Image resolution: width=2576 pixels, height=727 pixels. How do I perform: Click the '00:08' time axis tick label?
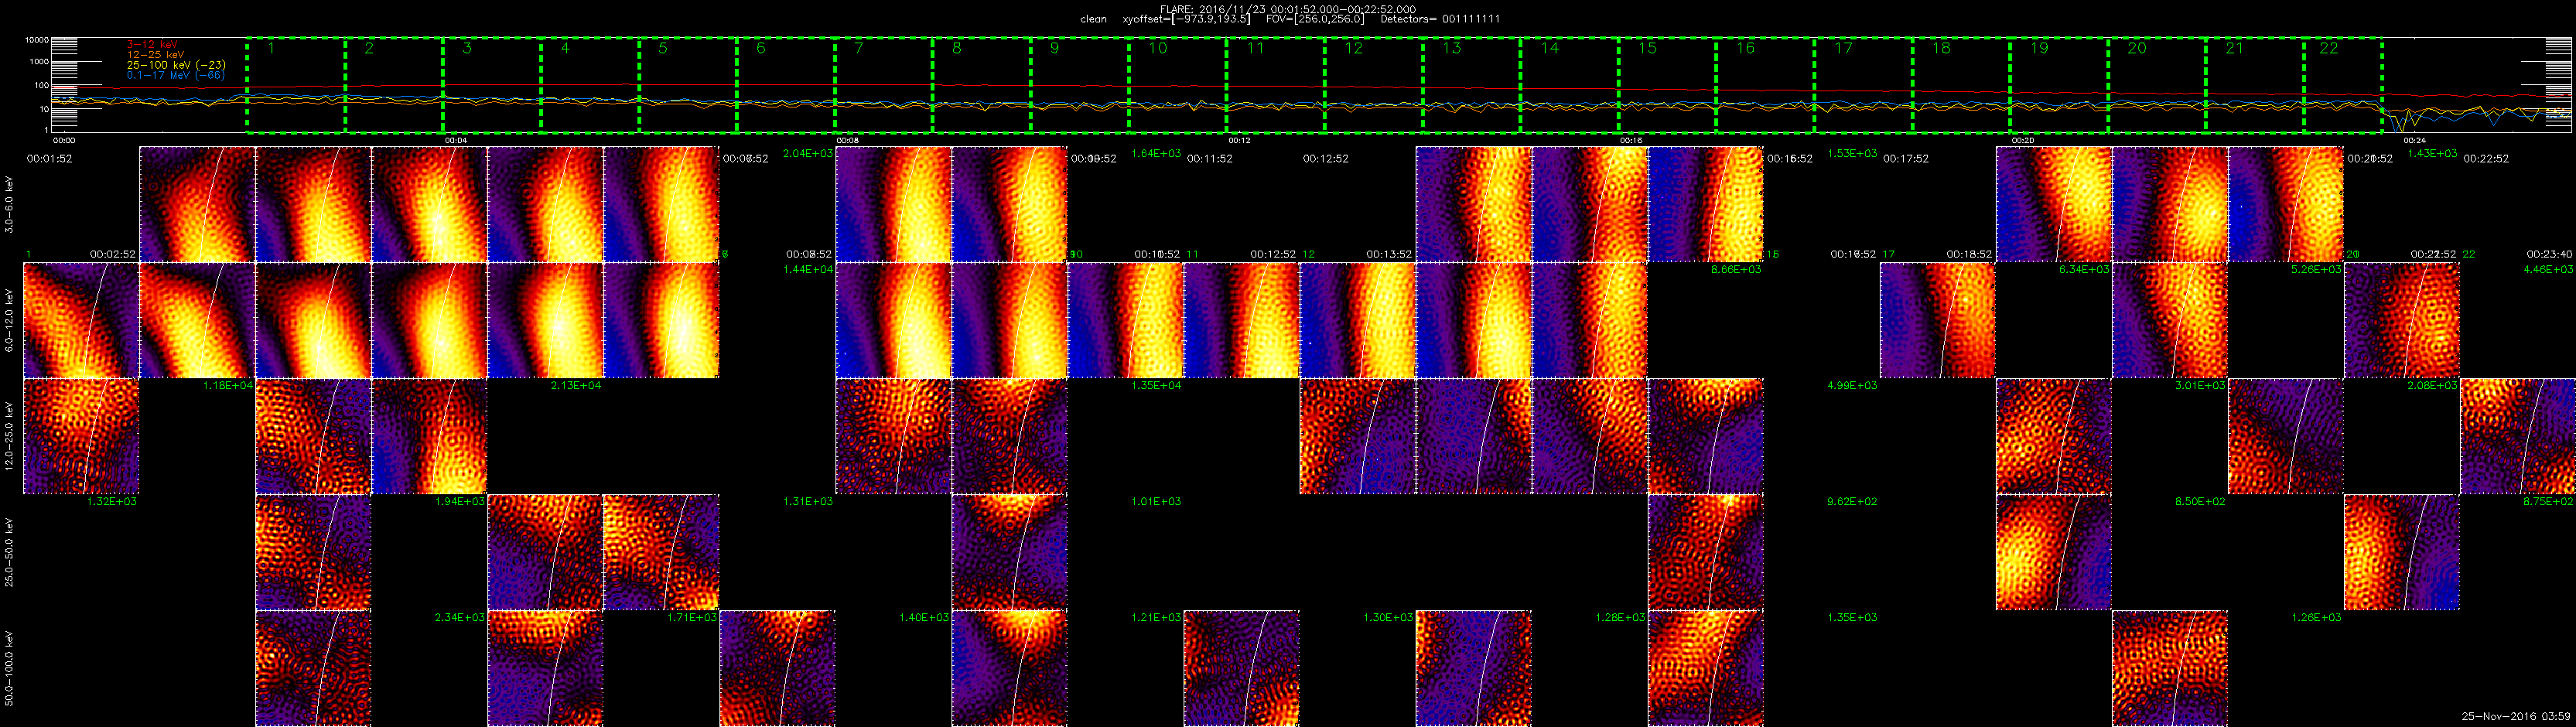848,141
